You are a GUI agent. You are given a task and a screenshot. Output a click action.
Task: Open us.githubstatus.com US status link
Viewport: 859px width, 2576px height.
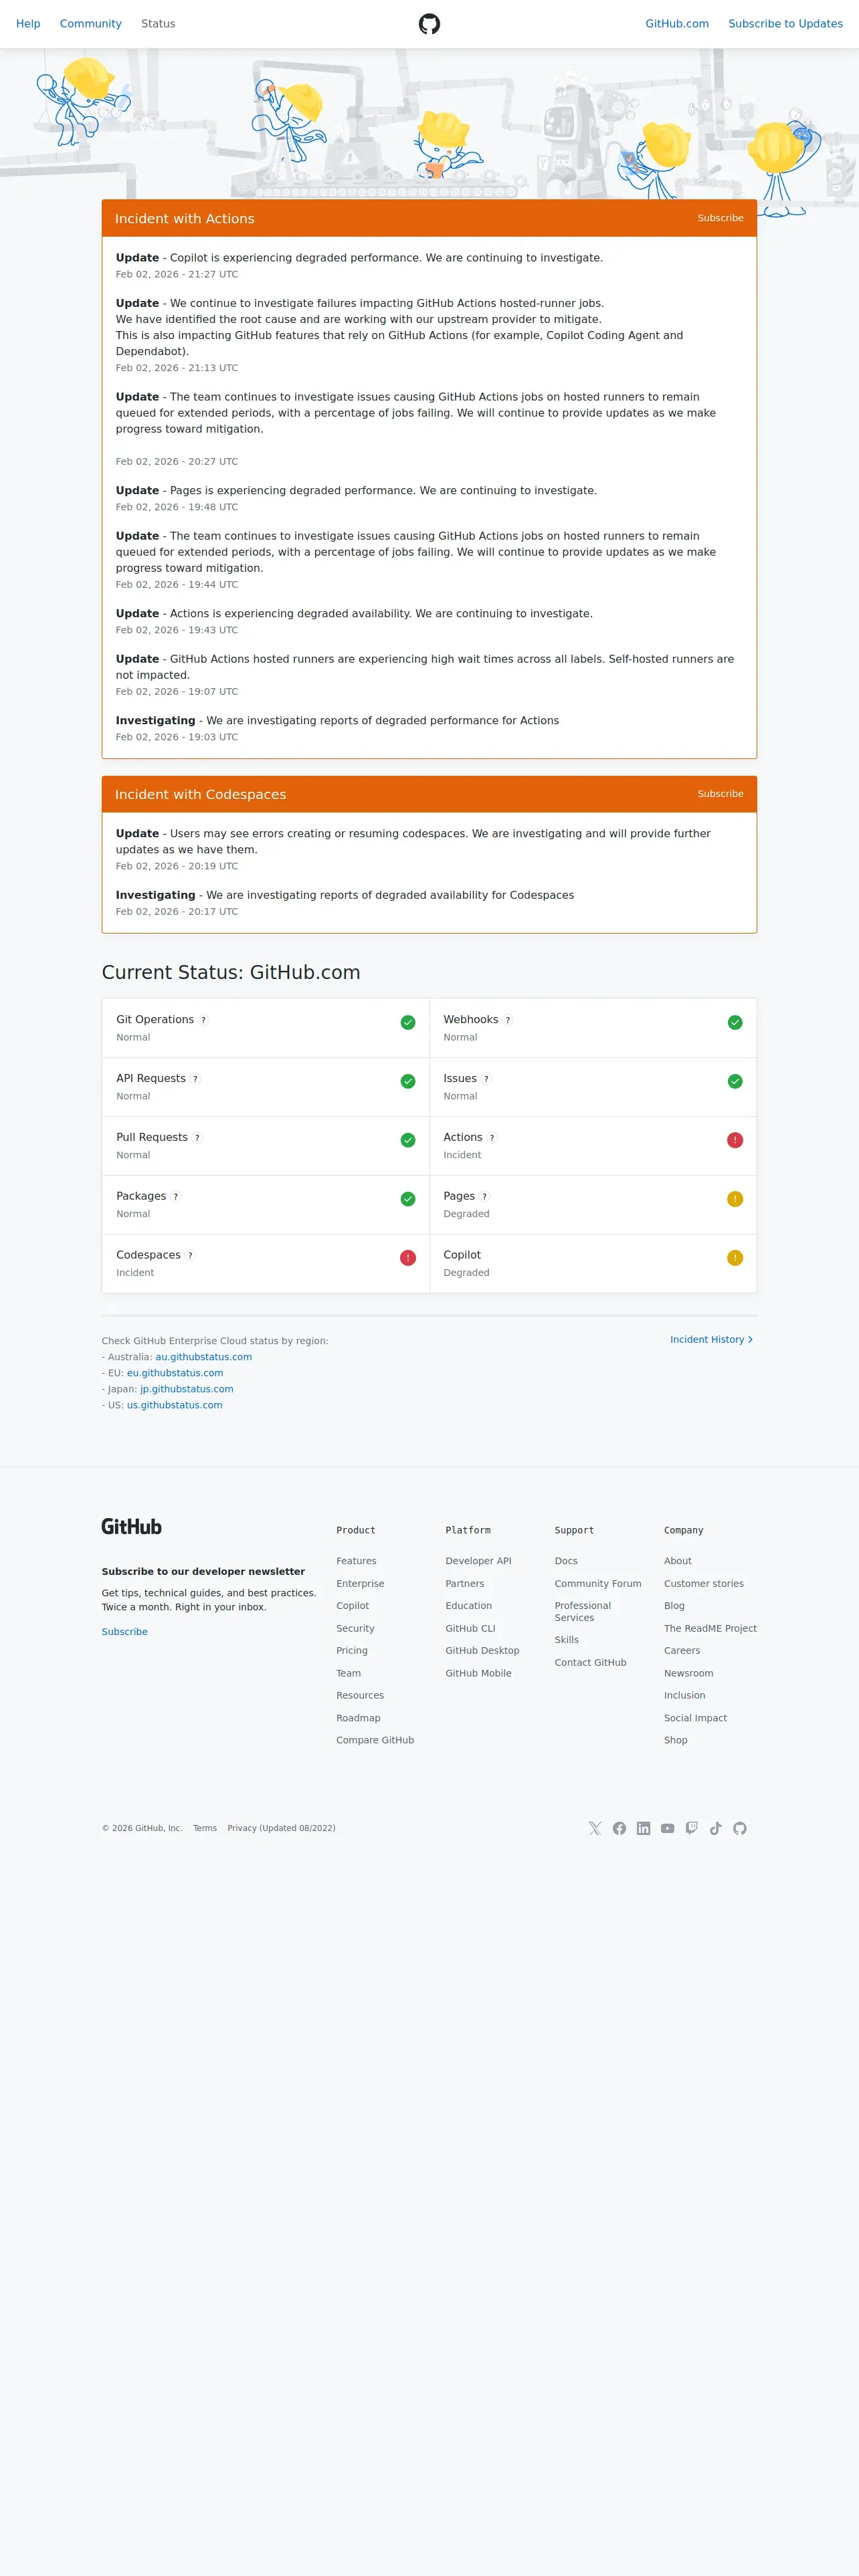coord(175,1405)
